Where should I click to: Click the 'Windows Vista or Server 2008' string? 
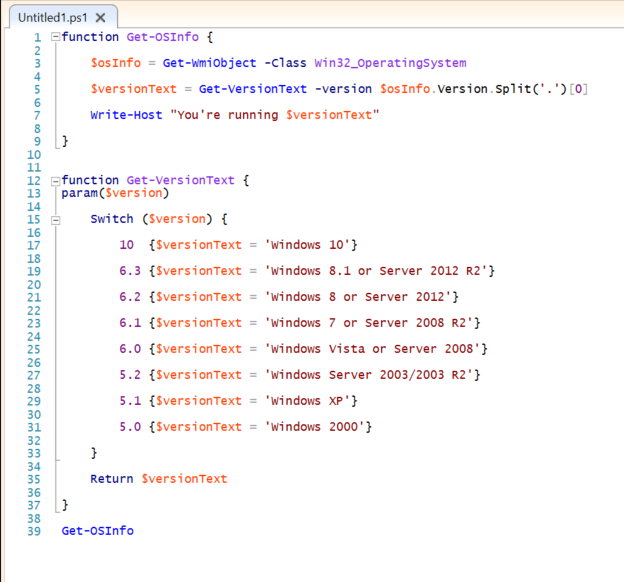pos(373,349)
